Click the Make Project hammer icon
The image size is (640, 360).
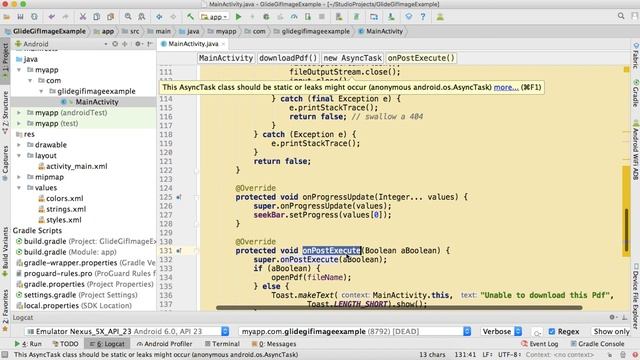[x=190, y=17]
